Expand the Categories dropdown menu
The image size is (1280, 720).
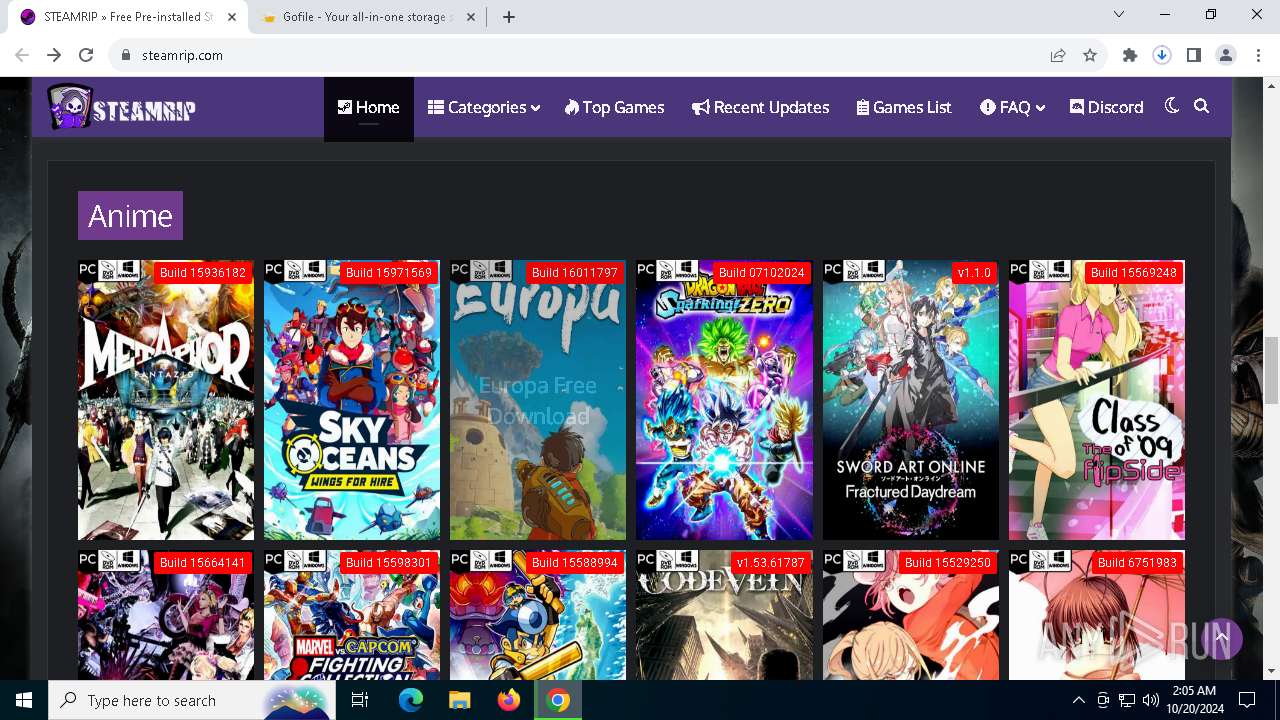[x=484, y=107]
